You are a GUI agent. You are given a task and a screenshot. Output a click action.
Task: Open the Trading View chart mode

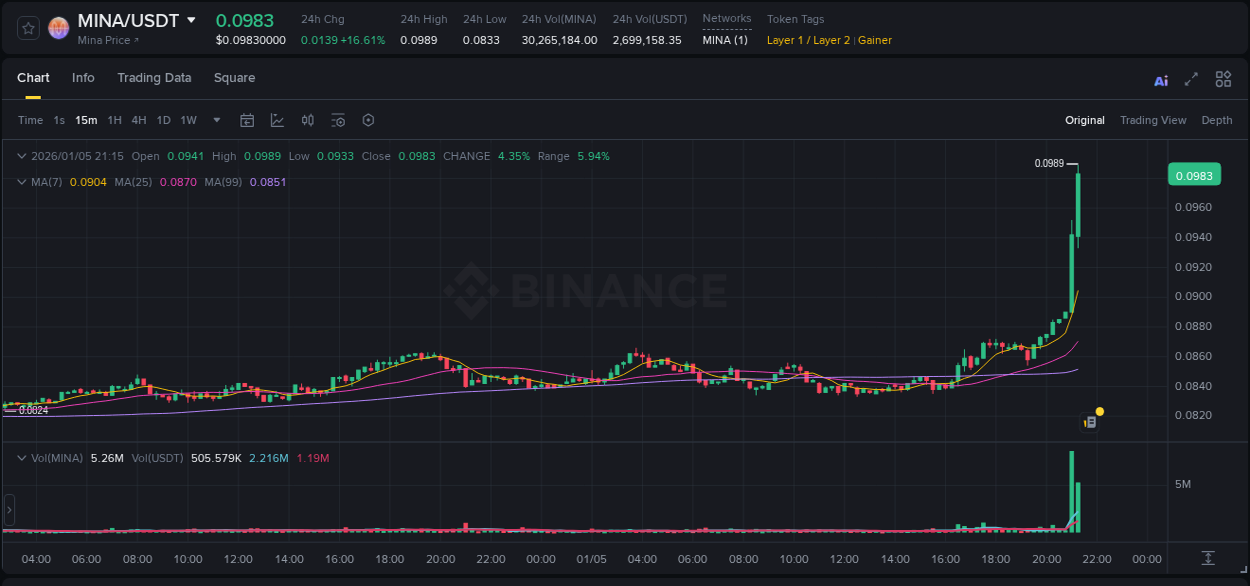point(1153,120)
